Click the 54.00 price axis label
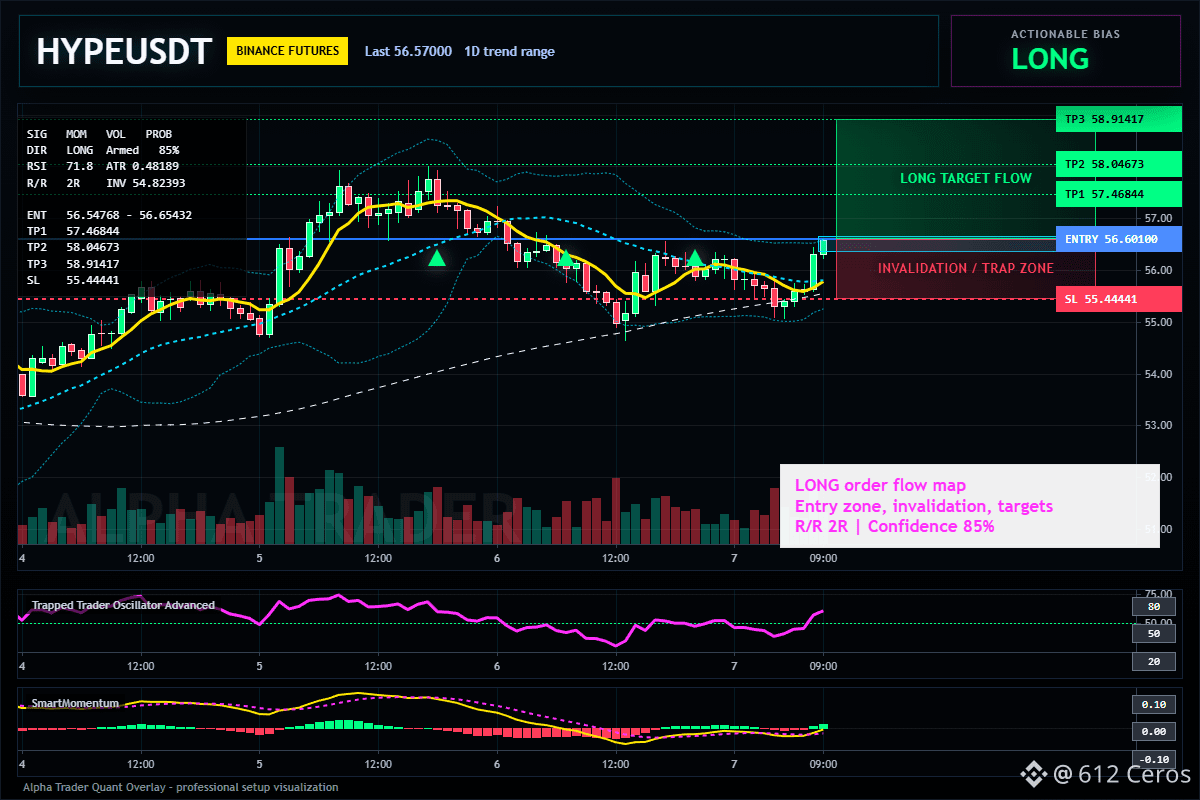The height and width of the screenshot is (800, 1200). [1158, 374]
